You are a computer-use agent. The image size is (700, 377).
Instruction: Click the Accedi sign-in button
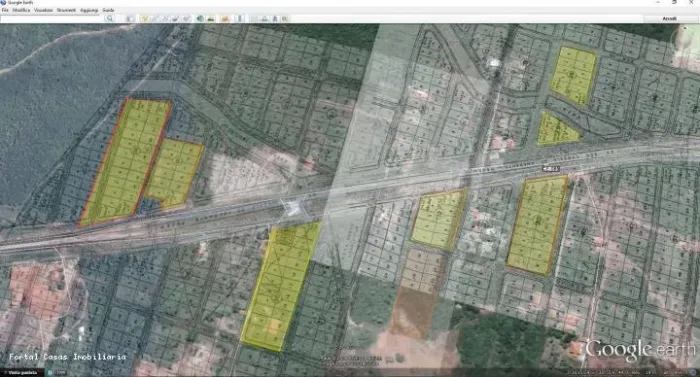click(x=669, y=18)
